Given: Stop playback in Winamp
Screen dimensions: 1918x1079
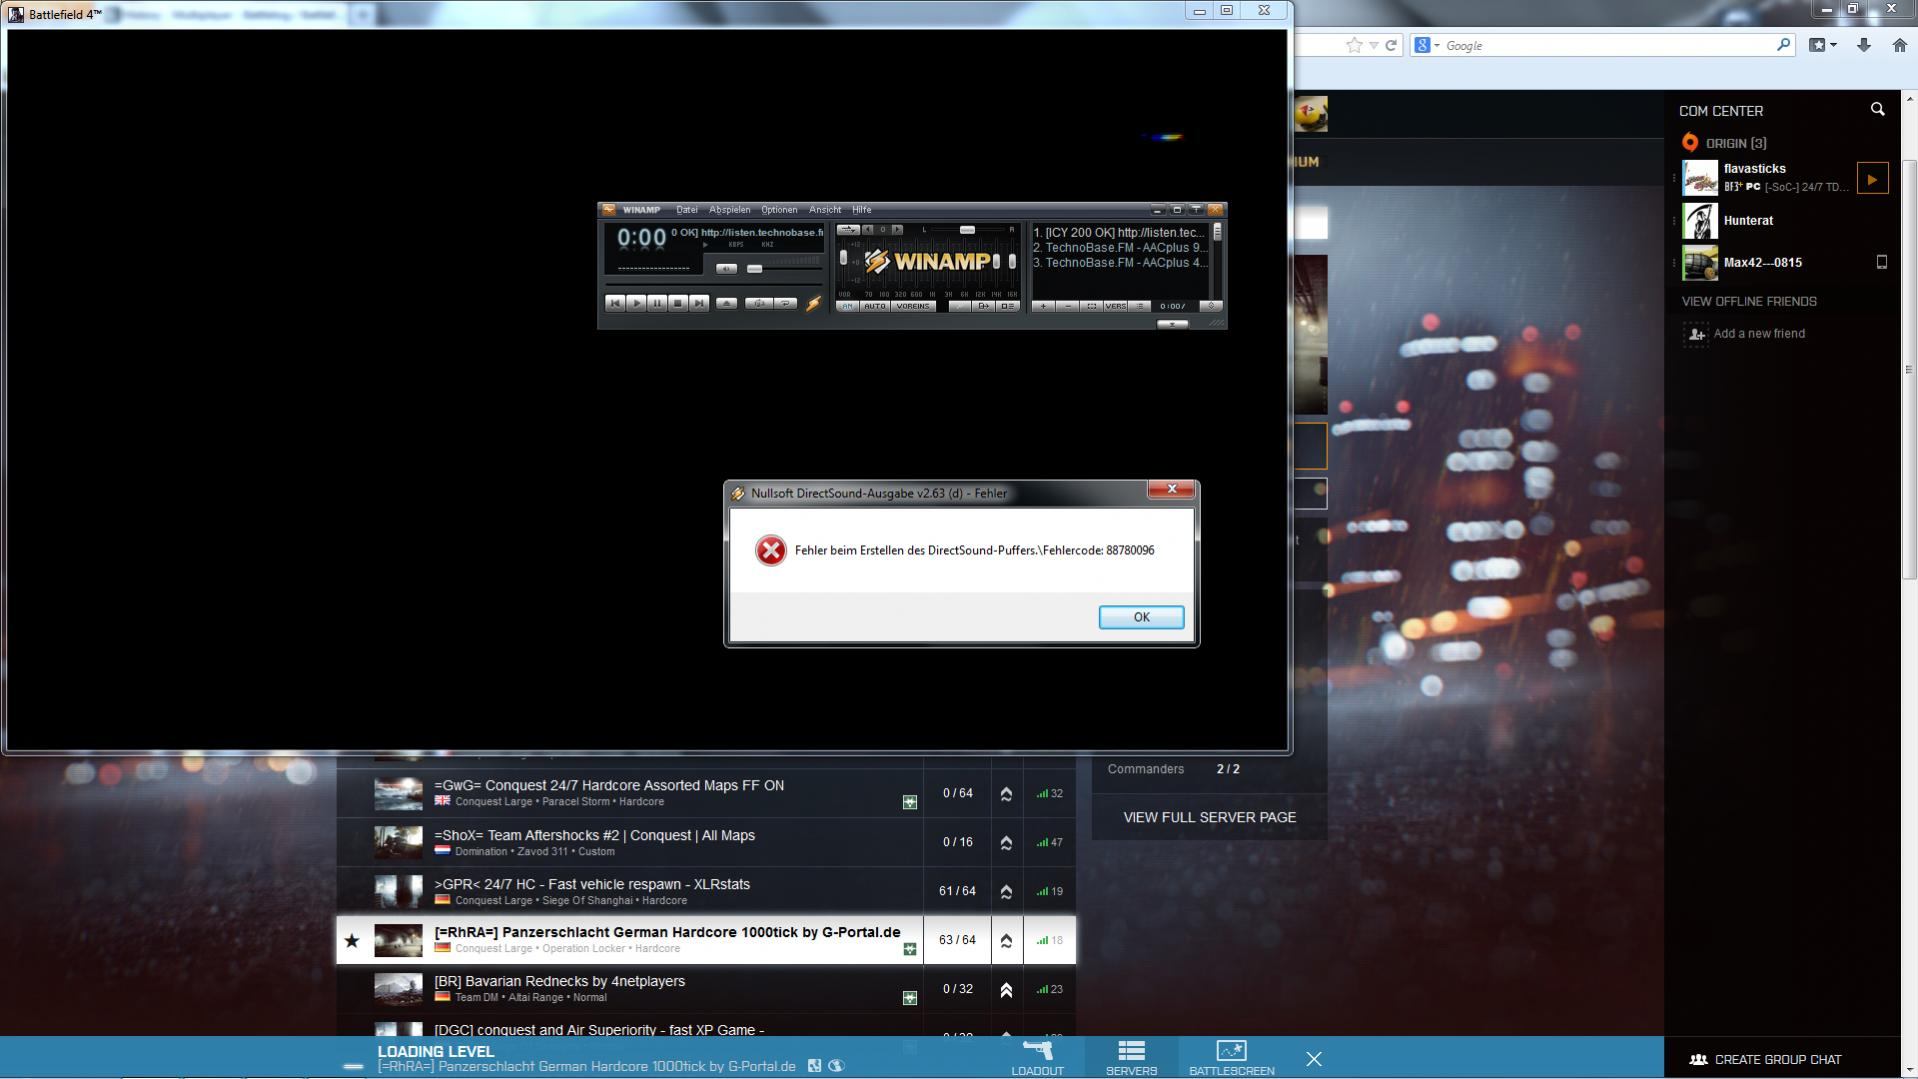Looking at the screenshot, I should (678, 303).
